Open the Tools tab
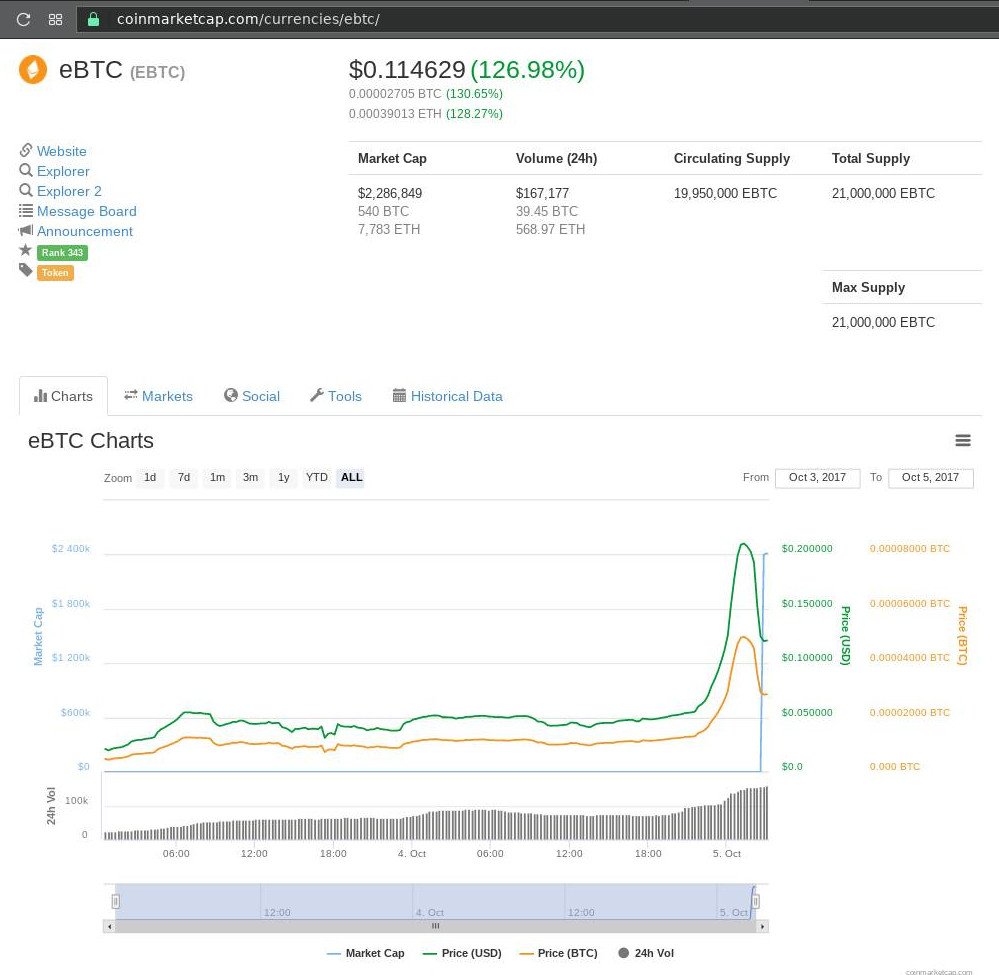 point(336,396)
